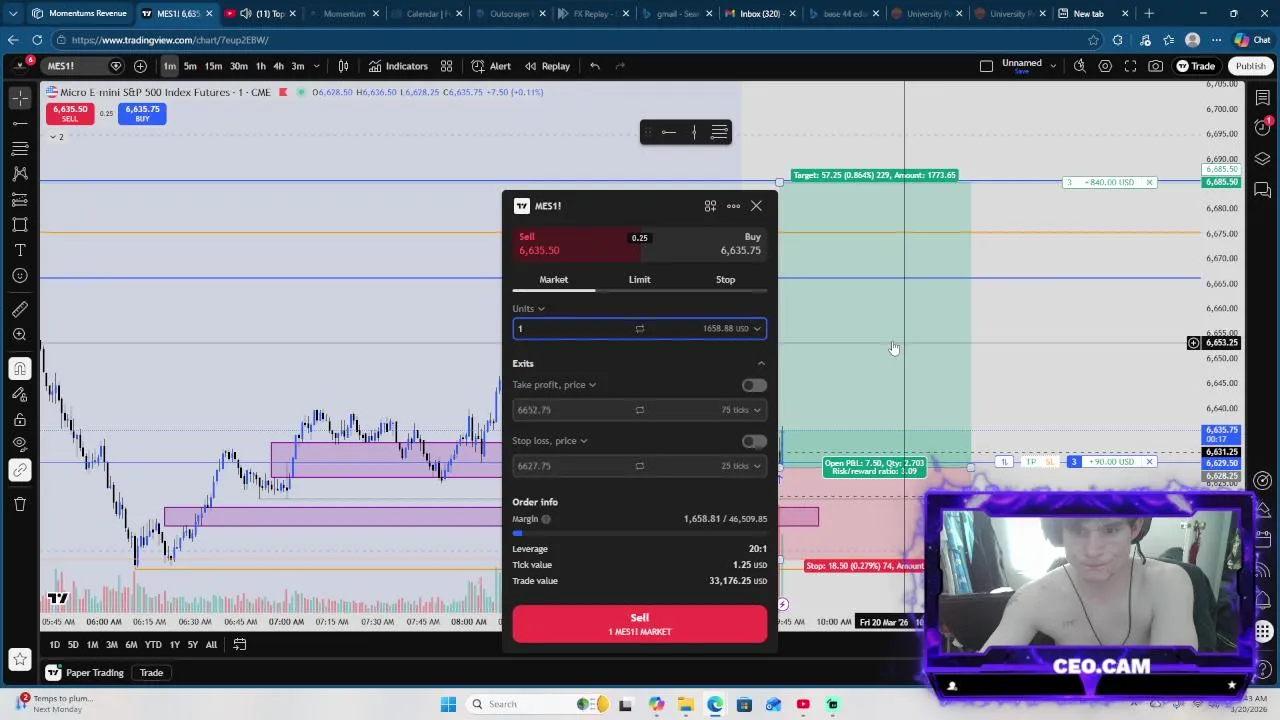
Task: Open order panel settings sliders icon
Action: click(x=710, y=206)
